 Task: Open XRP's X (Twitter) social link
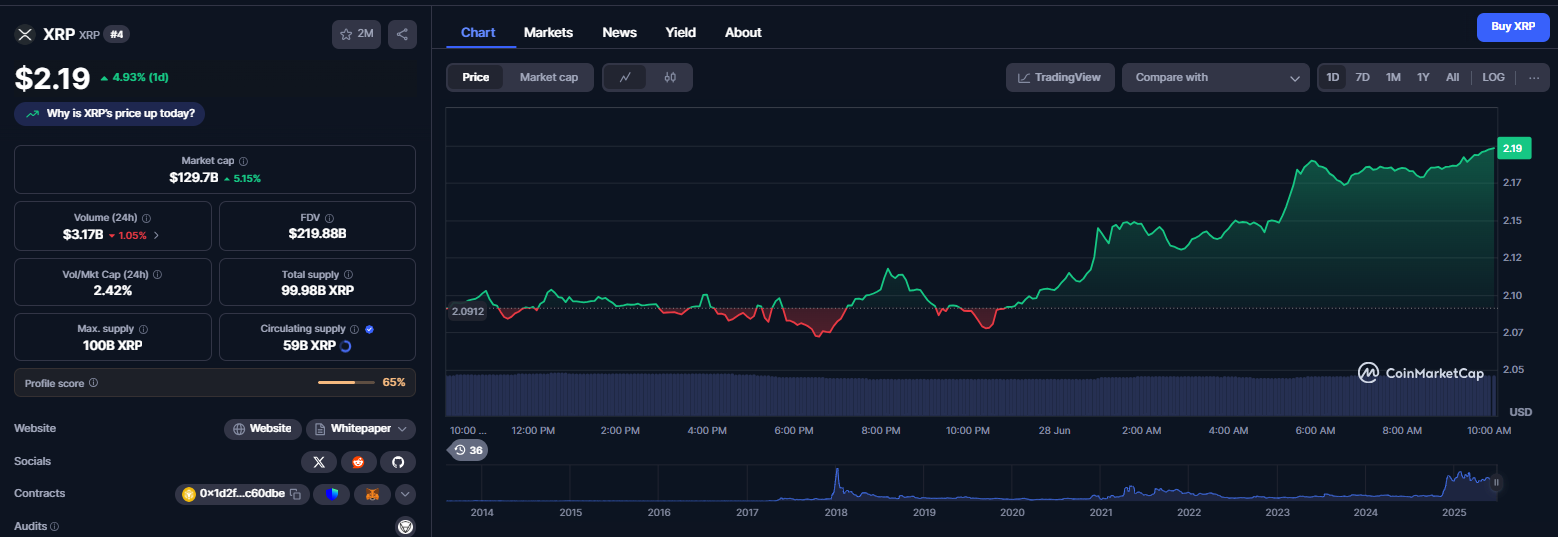[x=318, y=462]
